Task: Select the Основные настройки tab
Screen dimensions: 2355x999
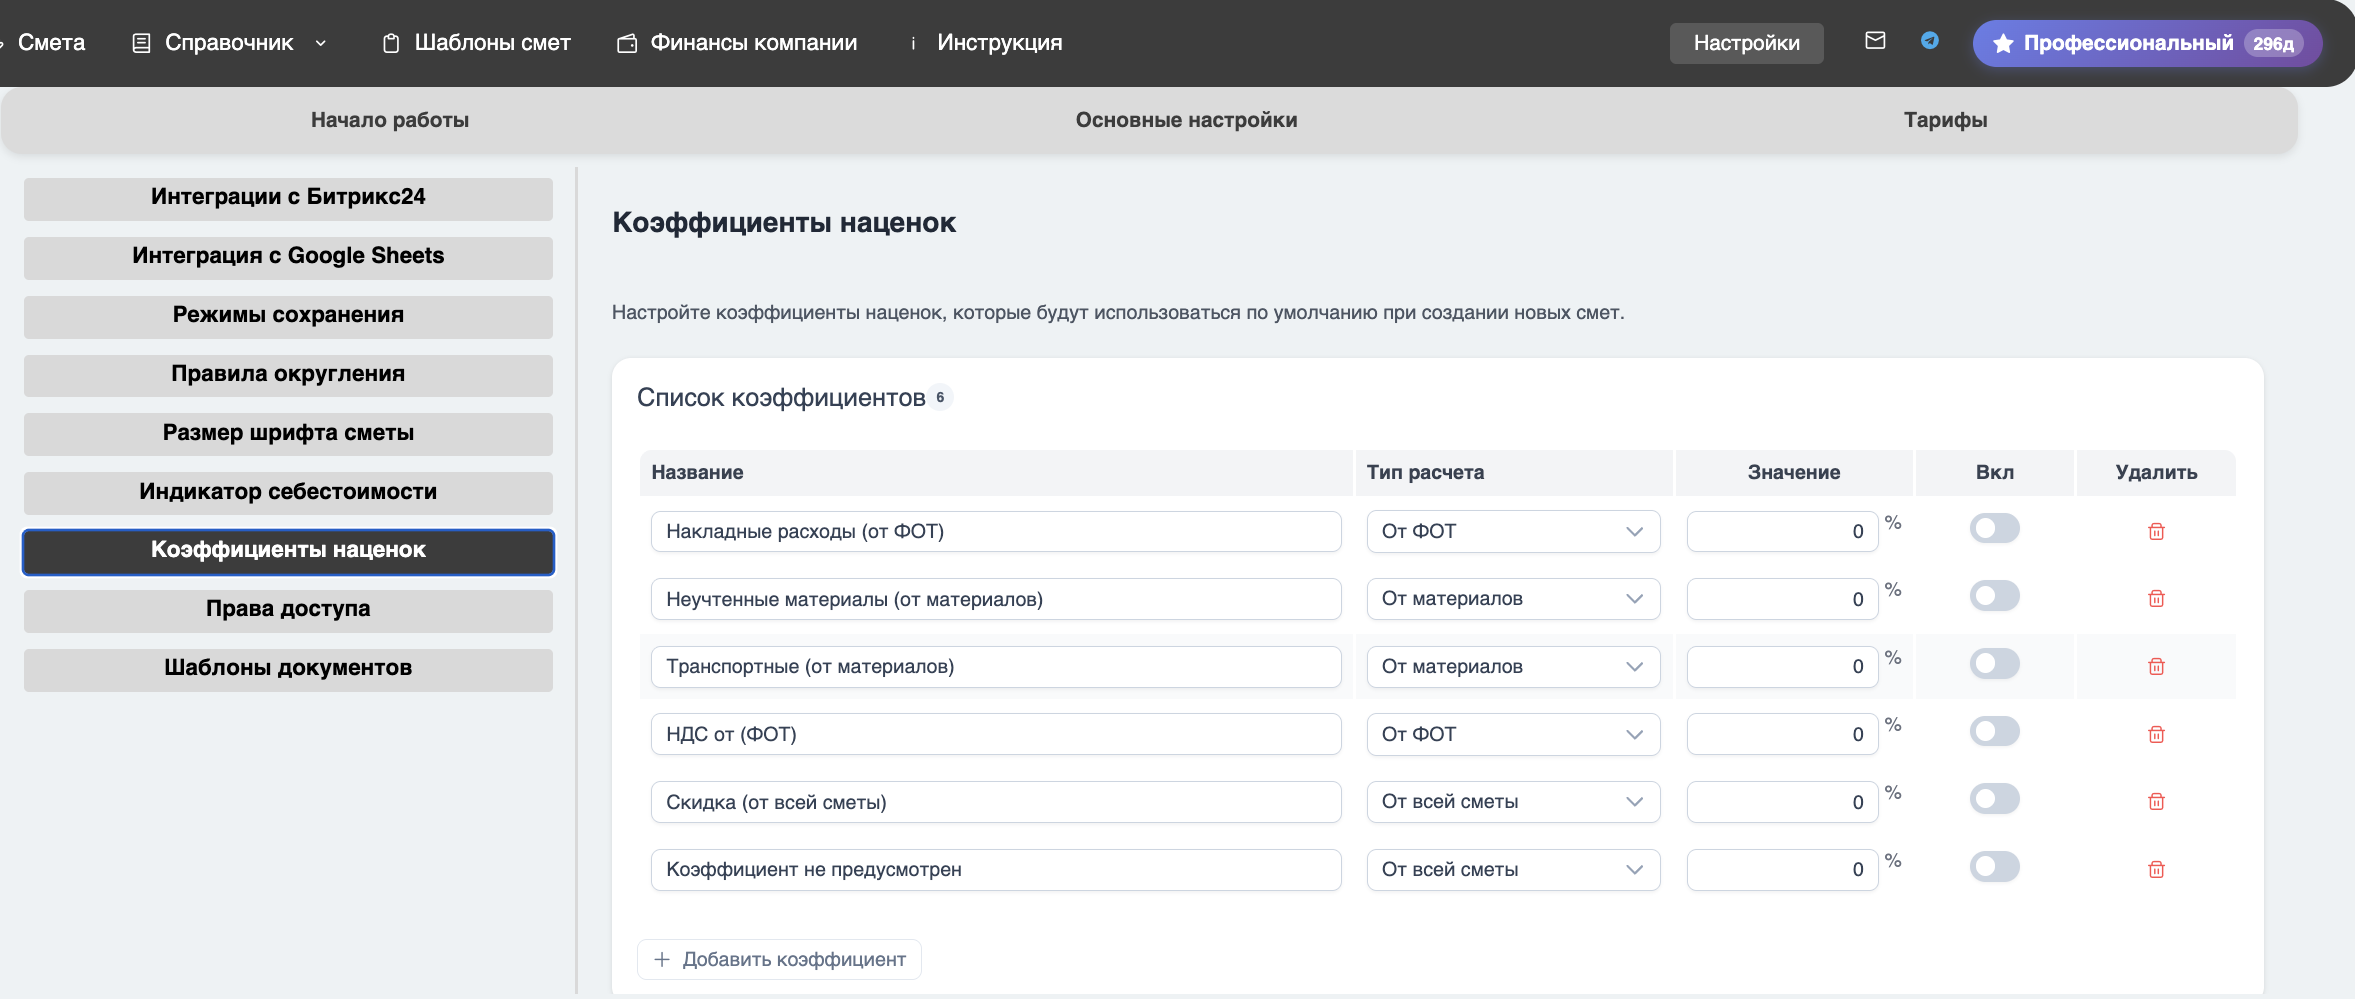Action: coord(1186,120)
